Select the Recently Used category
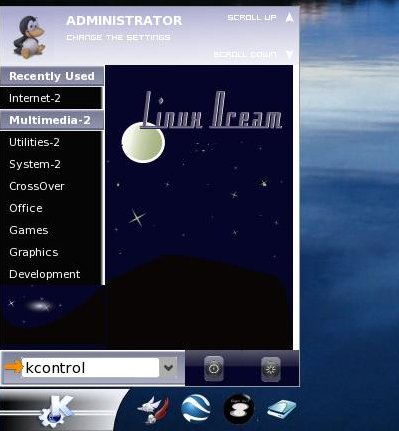Viewport: 399px width, 431px height. [x=52, y=76]
